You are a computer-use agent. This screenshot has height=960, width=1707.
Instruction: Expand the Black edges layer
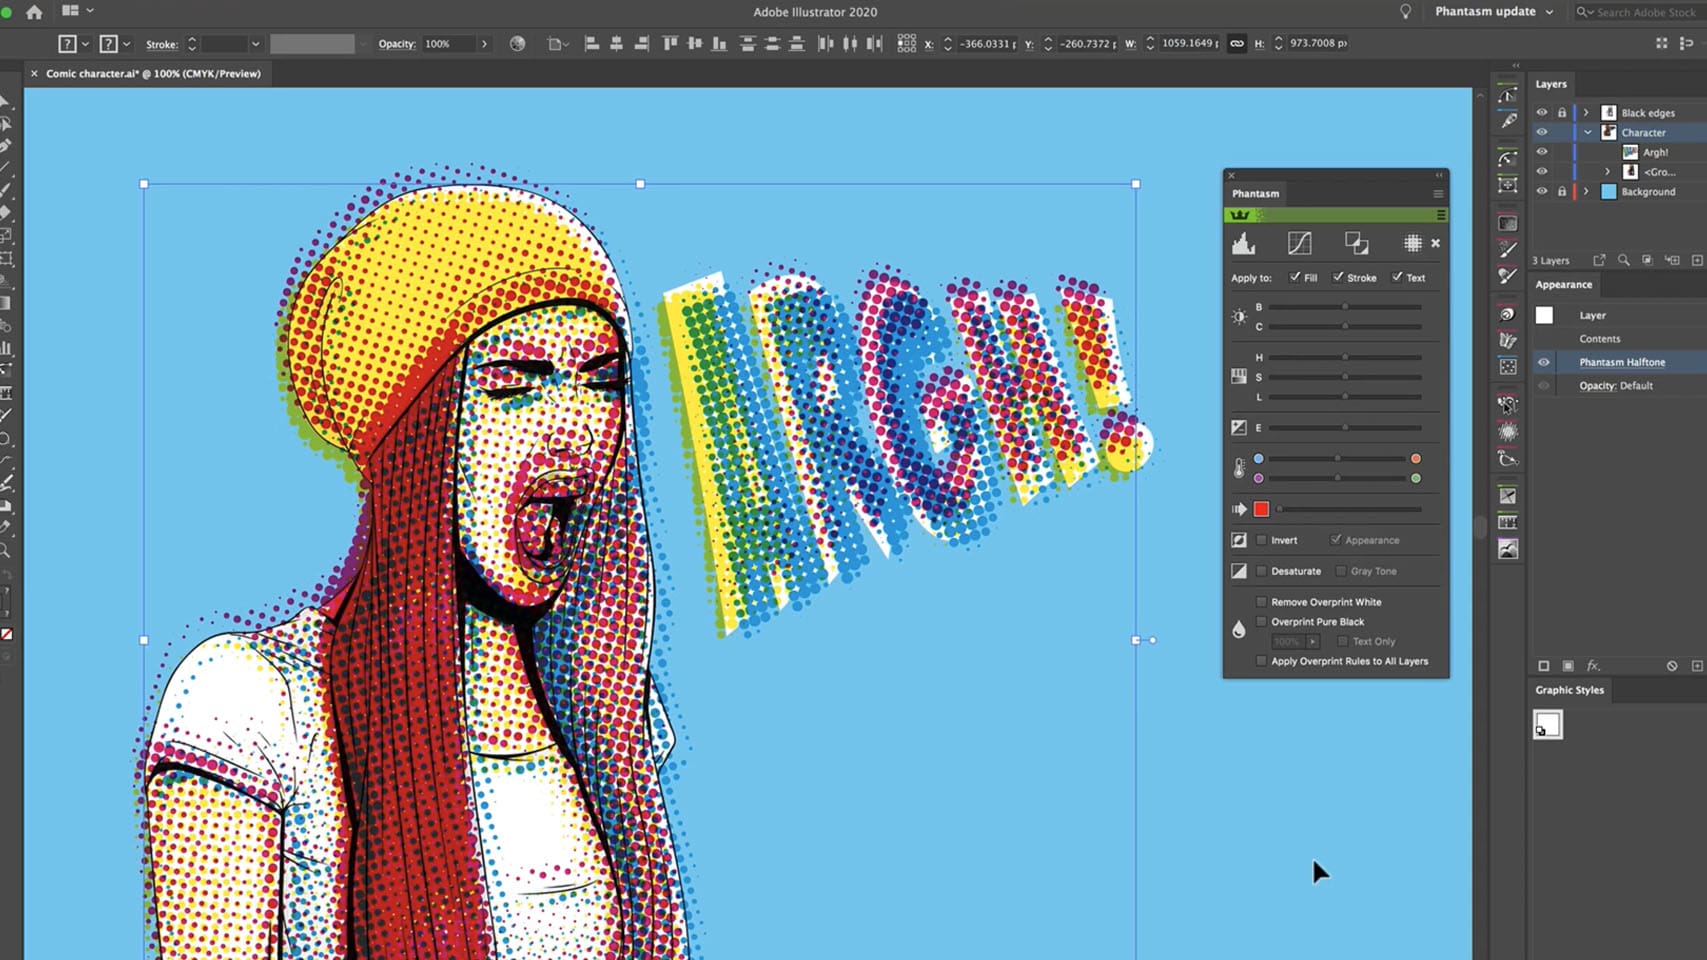tap(1586, 113)
